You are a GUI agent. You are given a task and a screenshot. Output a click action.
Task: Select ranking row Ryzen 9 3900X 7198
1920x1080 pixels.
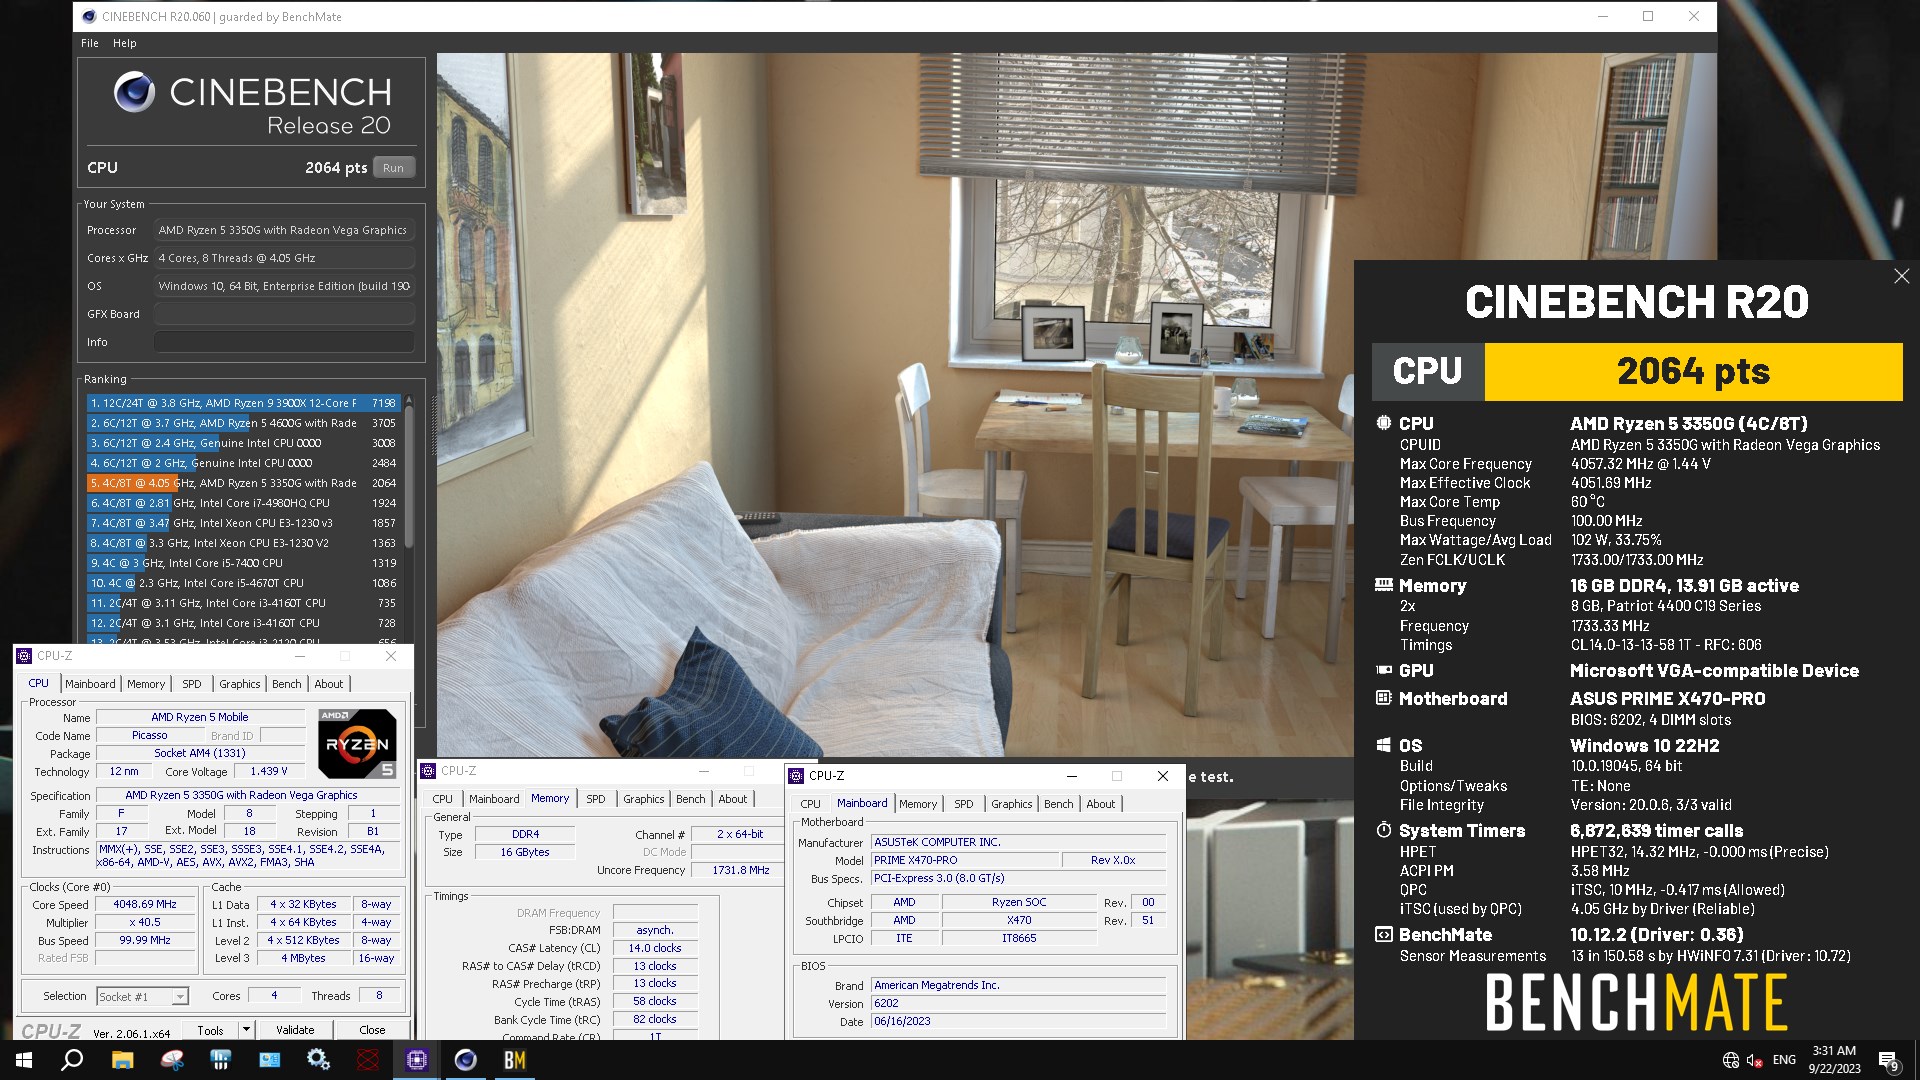tap(243, 403)
